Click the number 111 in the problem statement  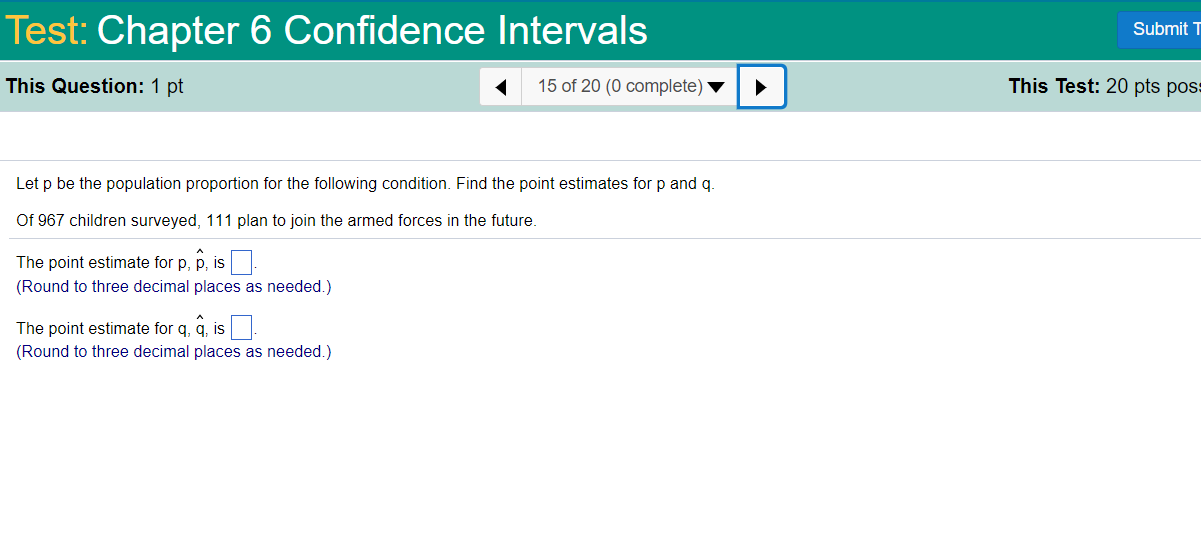(220, 221)
